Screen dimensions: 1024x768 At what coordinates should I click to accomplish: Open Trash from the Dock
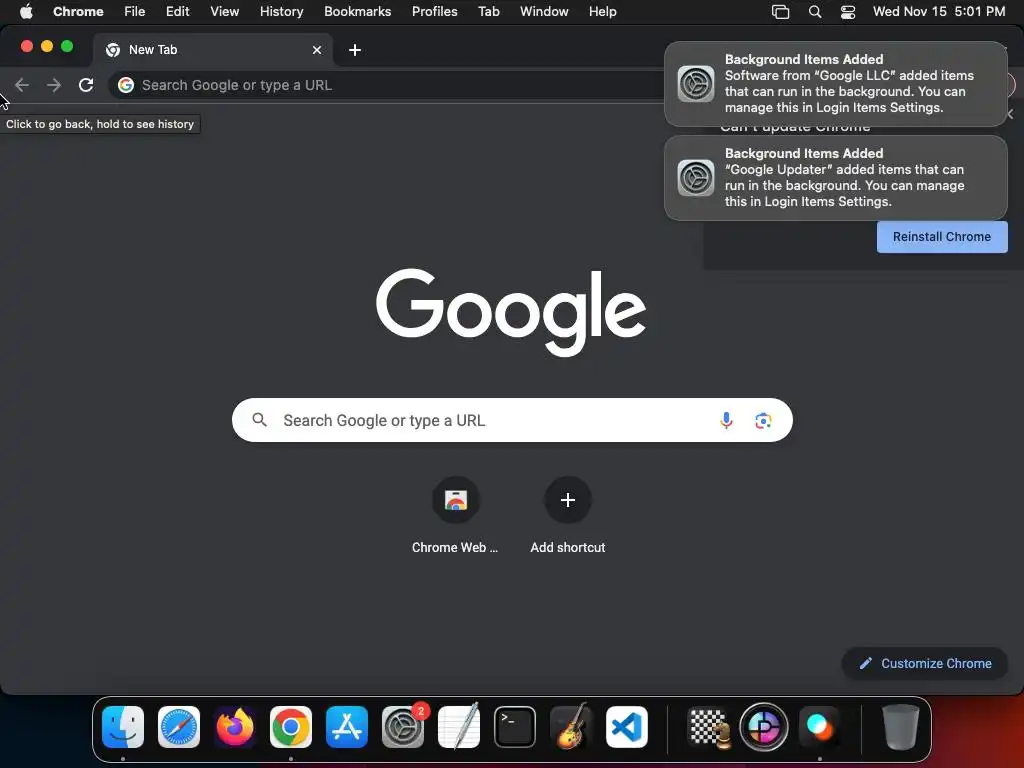[x=901, y=727]
